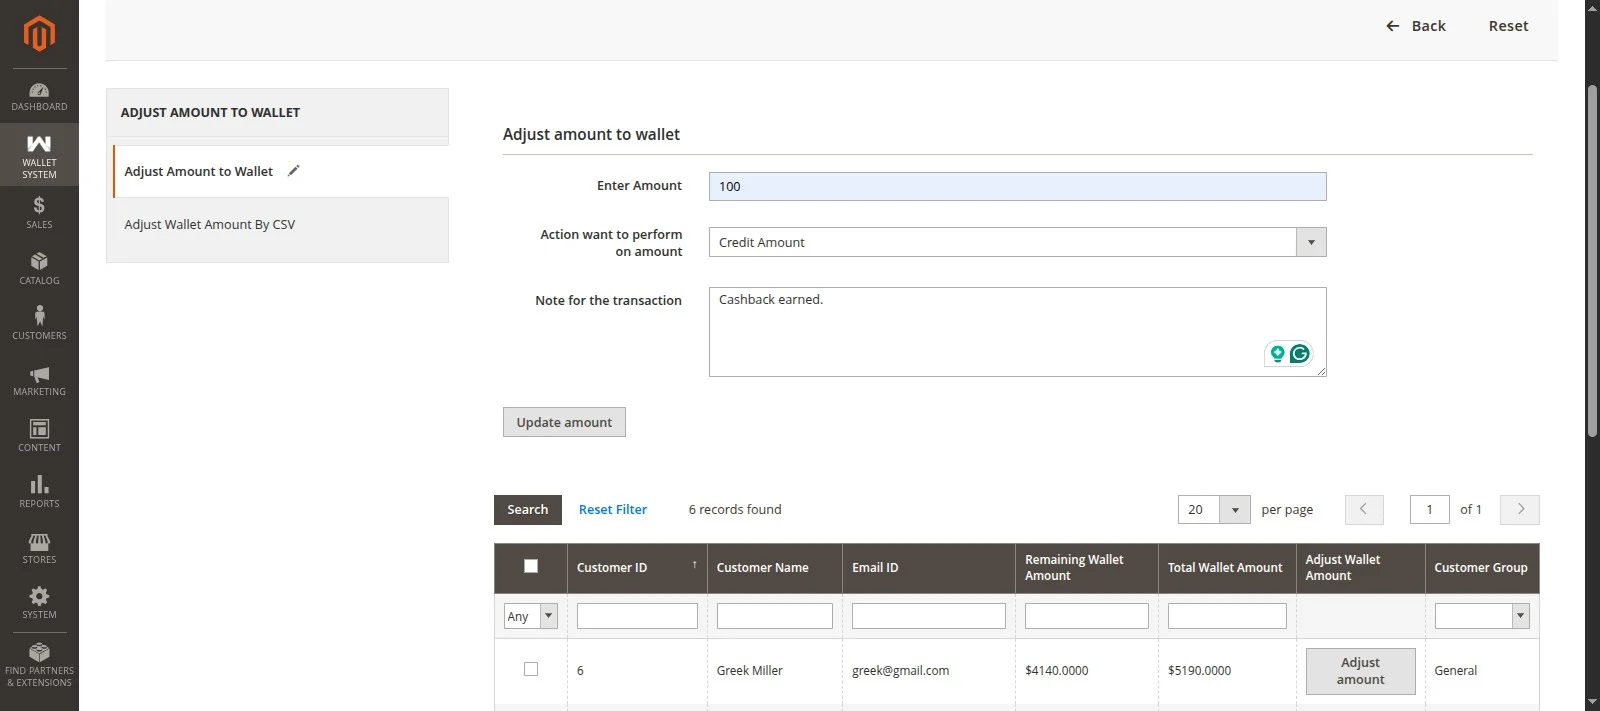This screenshot has height=711, width=1600.
Task: Open the Customer Group filter dropdown
Action: point(1482,616)
